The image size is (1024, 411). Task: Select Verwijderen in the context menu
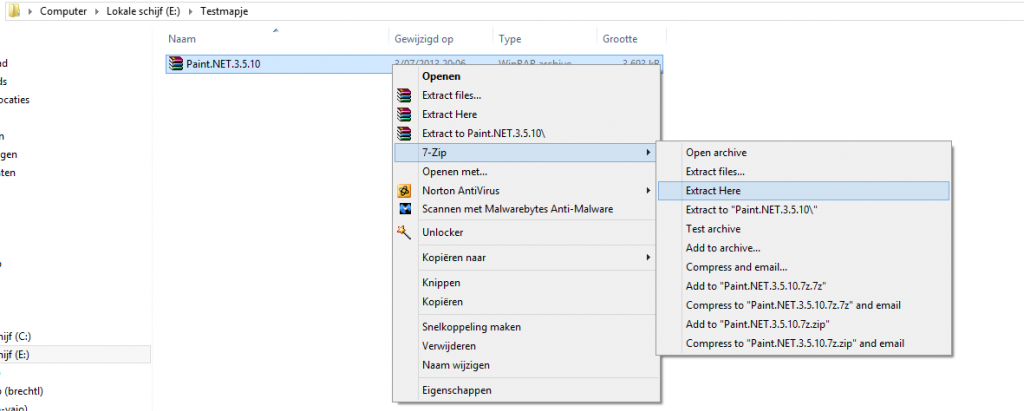coord(526,346)
